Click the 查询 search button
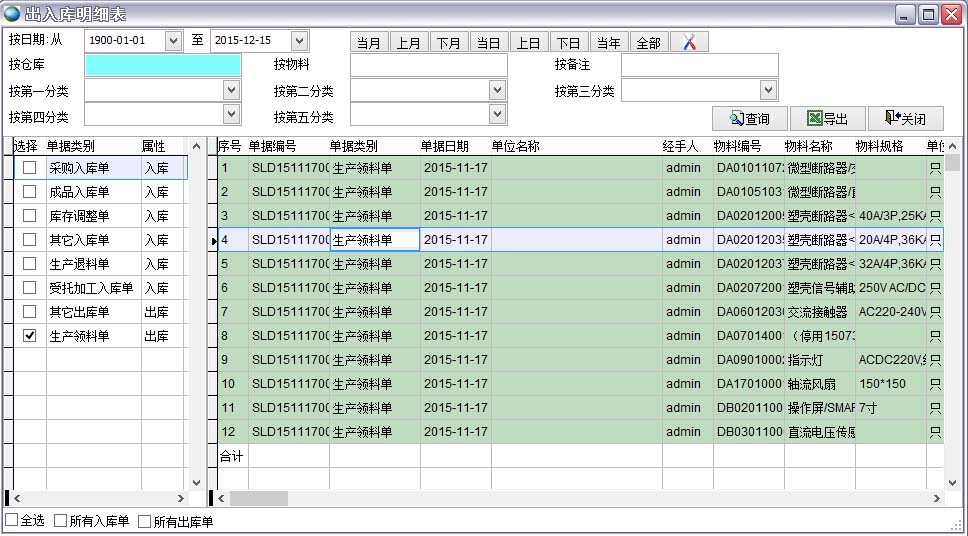The image size is (968, 536). click(749, 119)
